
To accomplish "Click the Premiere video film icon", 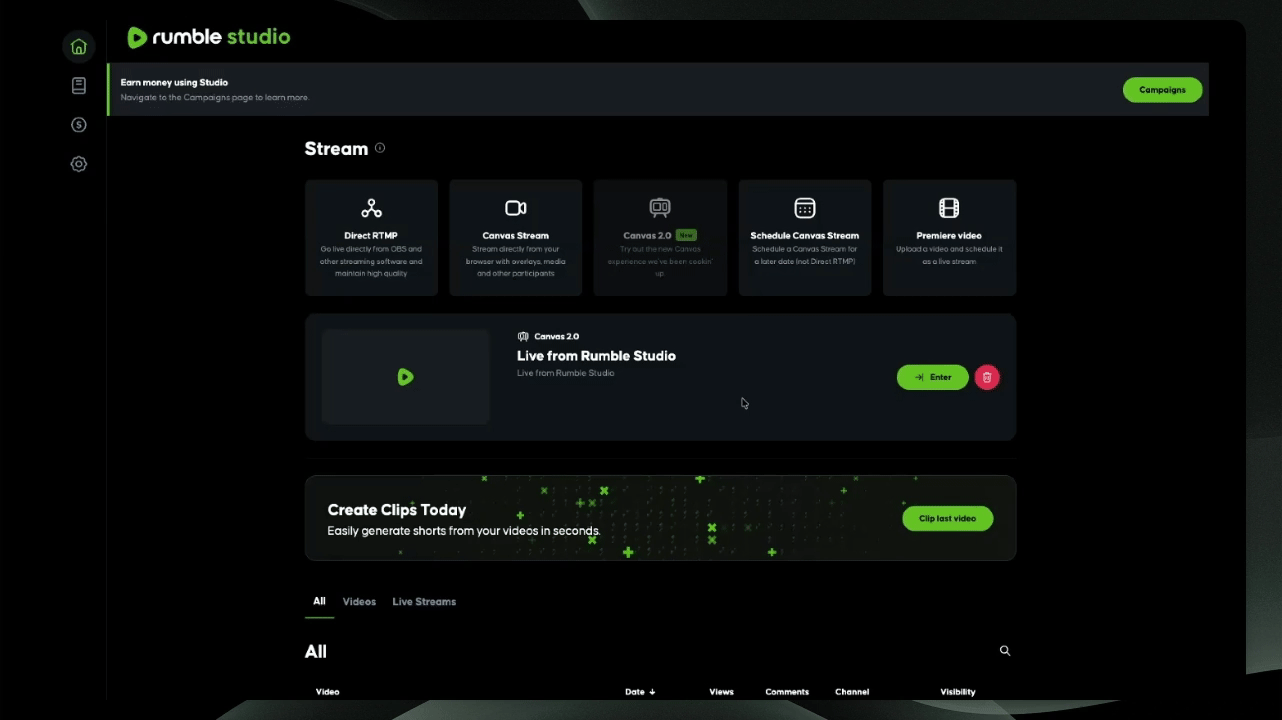I will pyautogui.click(x=949, y=208).
